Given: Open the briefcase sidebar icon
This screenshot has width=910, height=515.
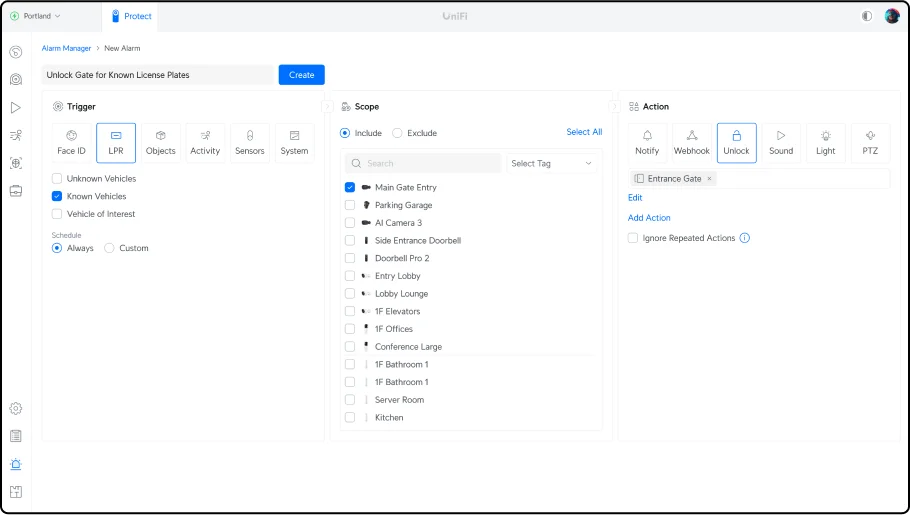Looking at the screenshot, I should pos(16,191).
